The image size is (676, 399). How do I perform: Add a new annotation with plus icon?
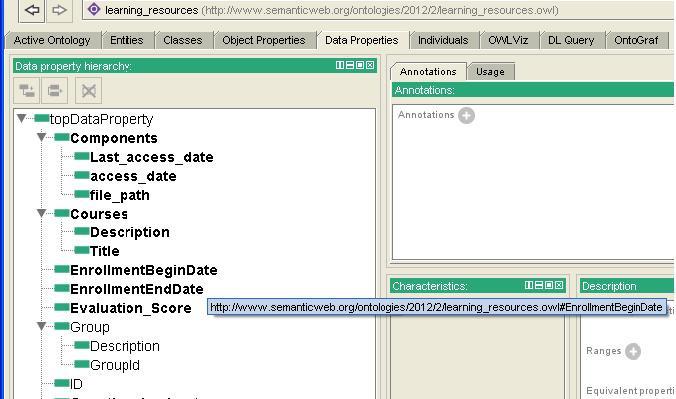466,116
